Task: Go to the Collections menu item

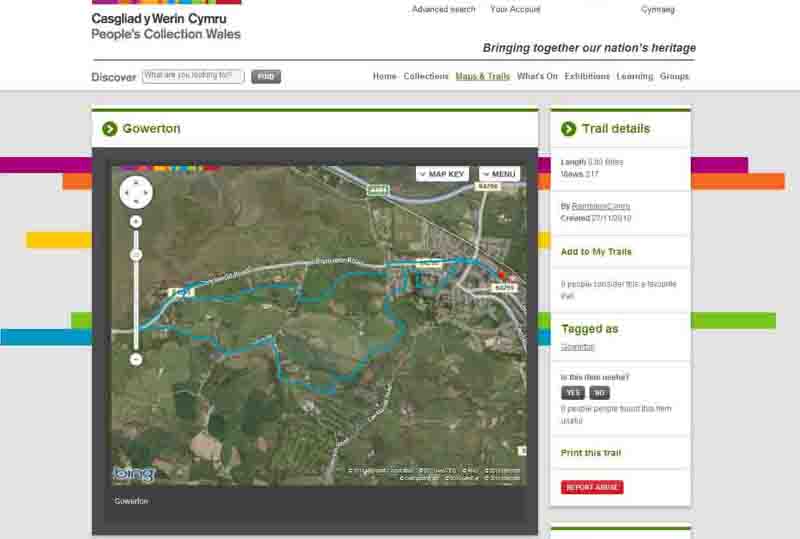Action: pyautogui.click(x=426, y=76)
